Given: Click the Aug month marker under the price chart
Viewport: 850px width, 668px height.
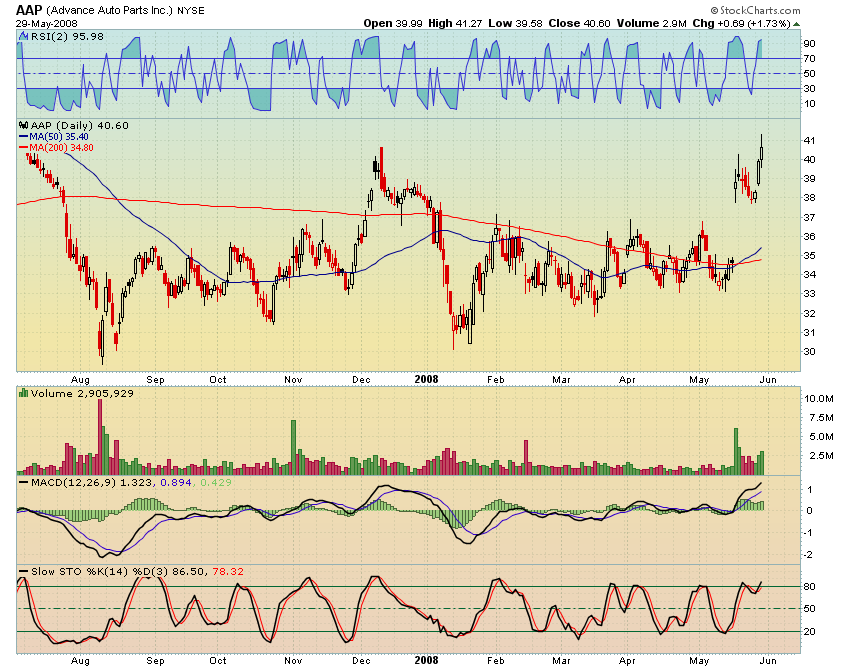Looking at the screenshot, I should [80, 380].
